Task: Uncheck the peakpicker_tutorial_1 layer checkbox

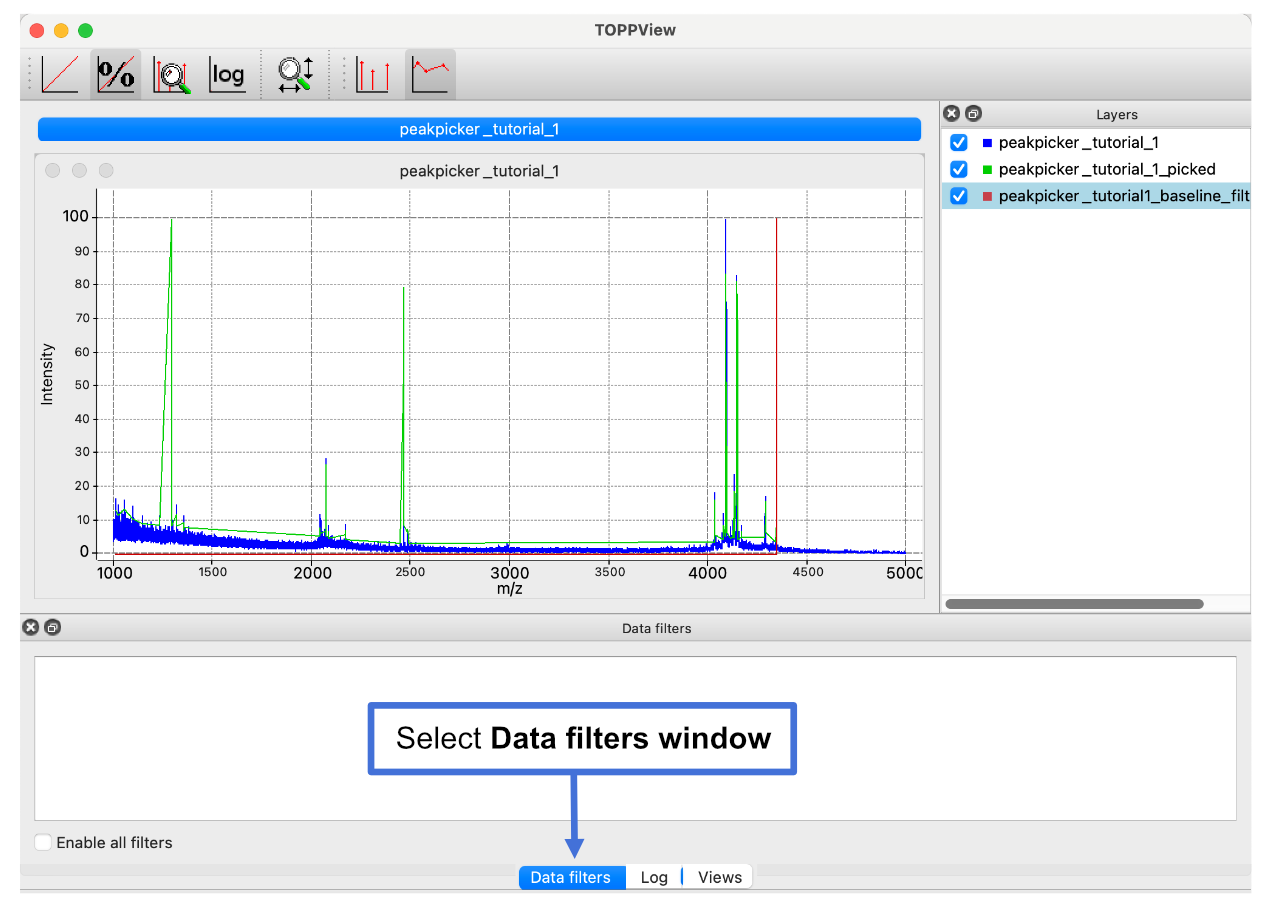Action: tap(958, 143)
